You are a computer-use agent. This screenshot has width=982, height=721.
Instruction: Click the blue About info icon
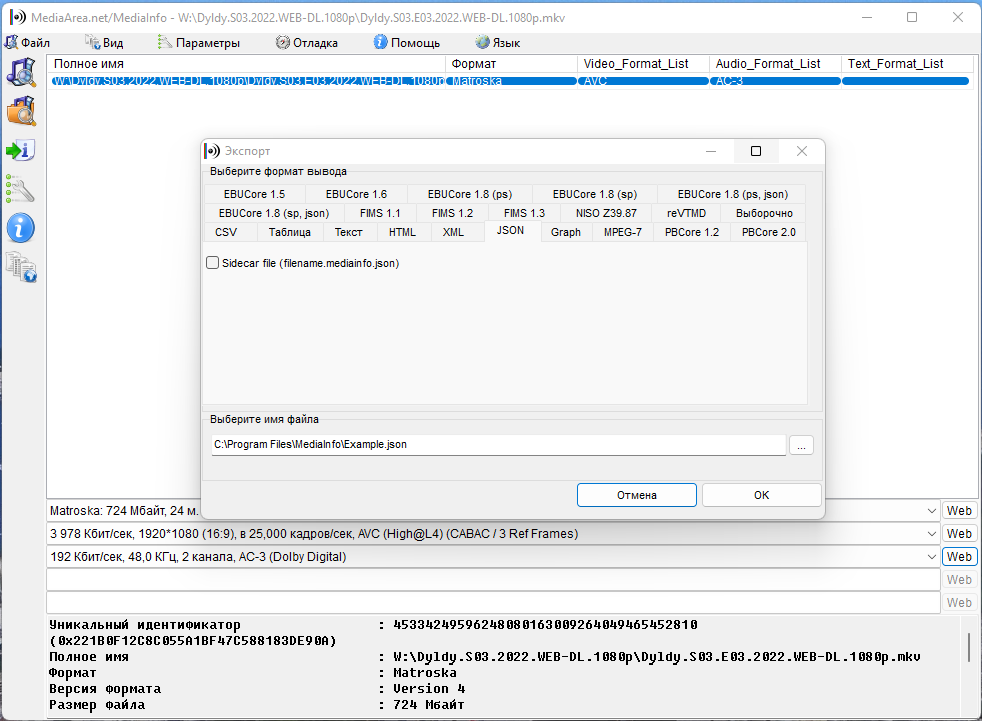(21, 228)
